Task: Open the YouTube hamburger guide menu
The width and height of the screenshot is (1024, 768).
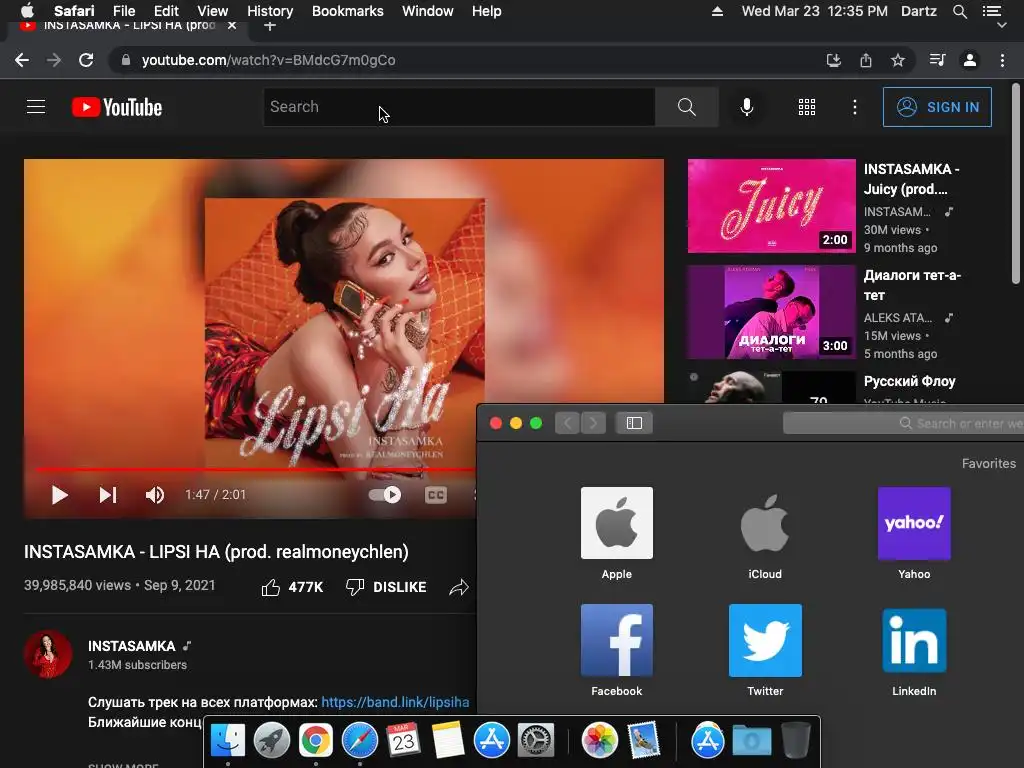Action: (36, 106)
